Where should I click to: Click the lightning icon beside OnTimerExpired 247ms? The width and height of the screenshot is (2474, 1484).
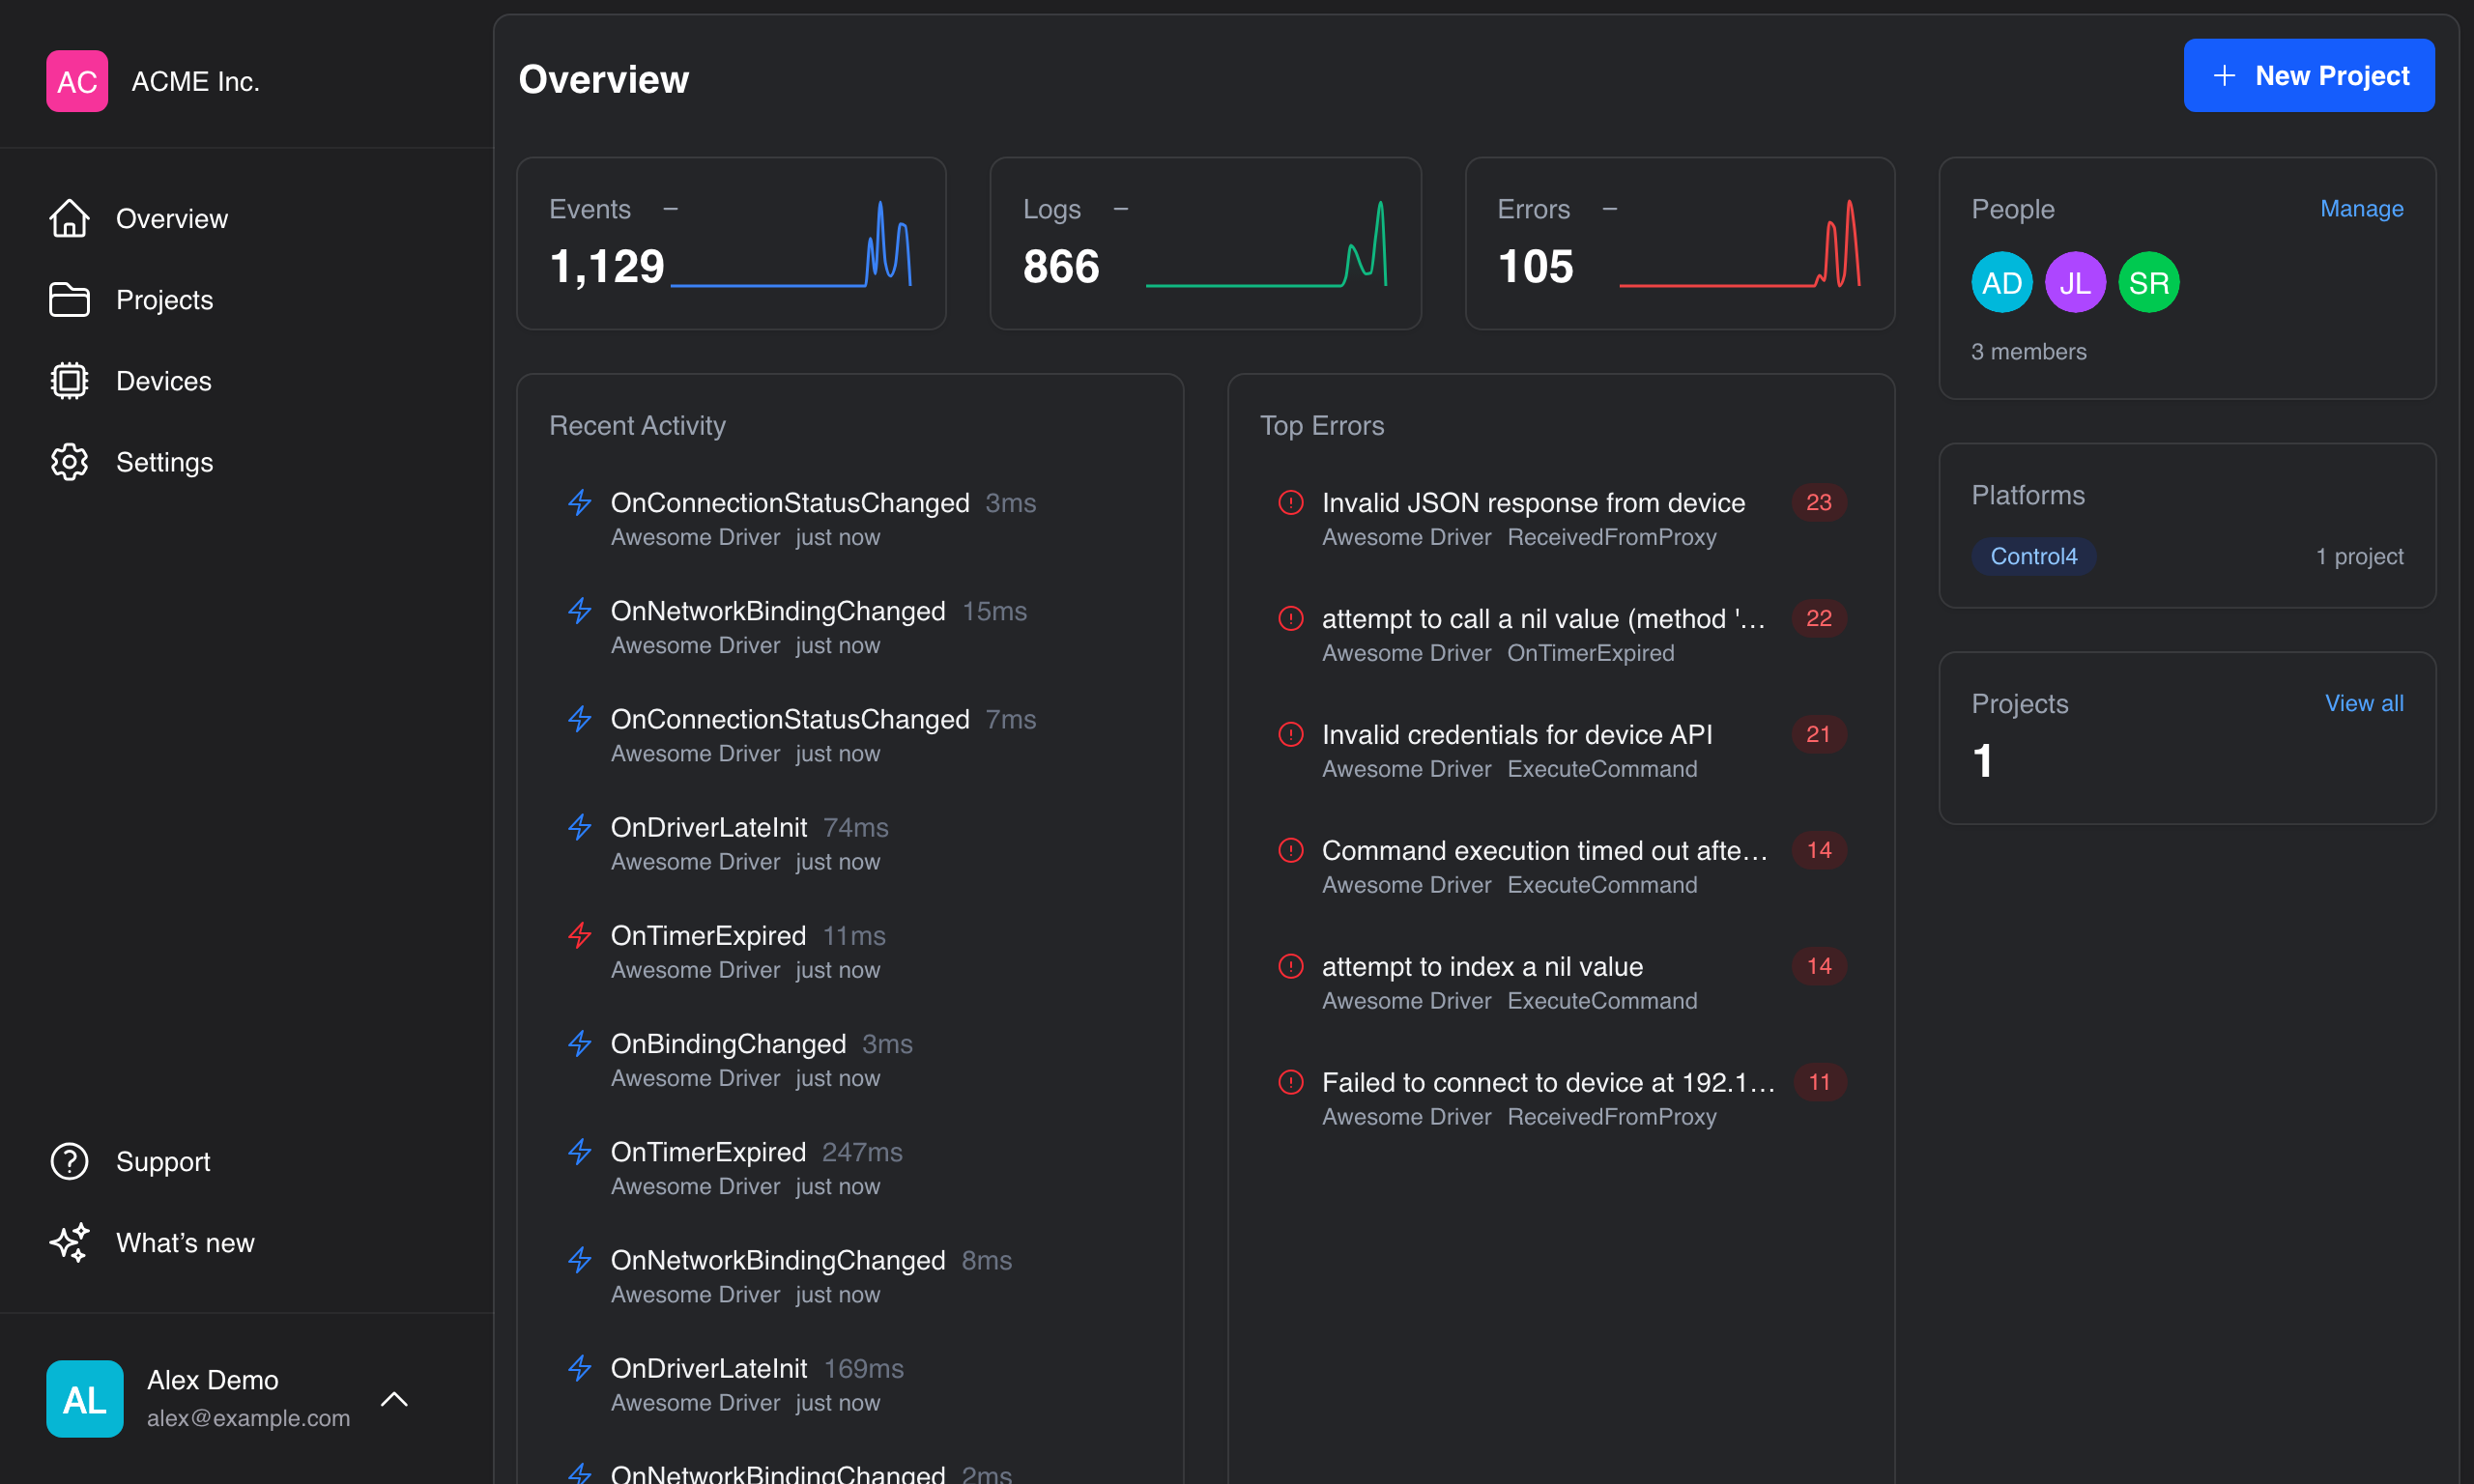(x=580, y=1151)
